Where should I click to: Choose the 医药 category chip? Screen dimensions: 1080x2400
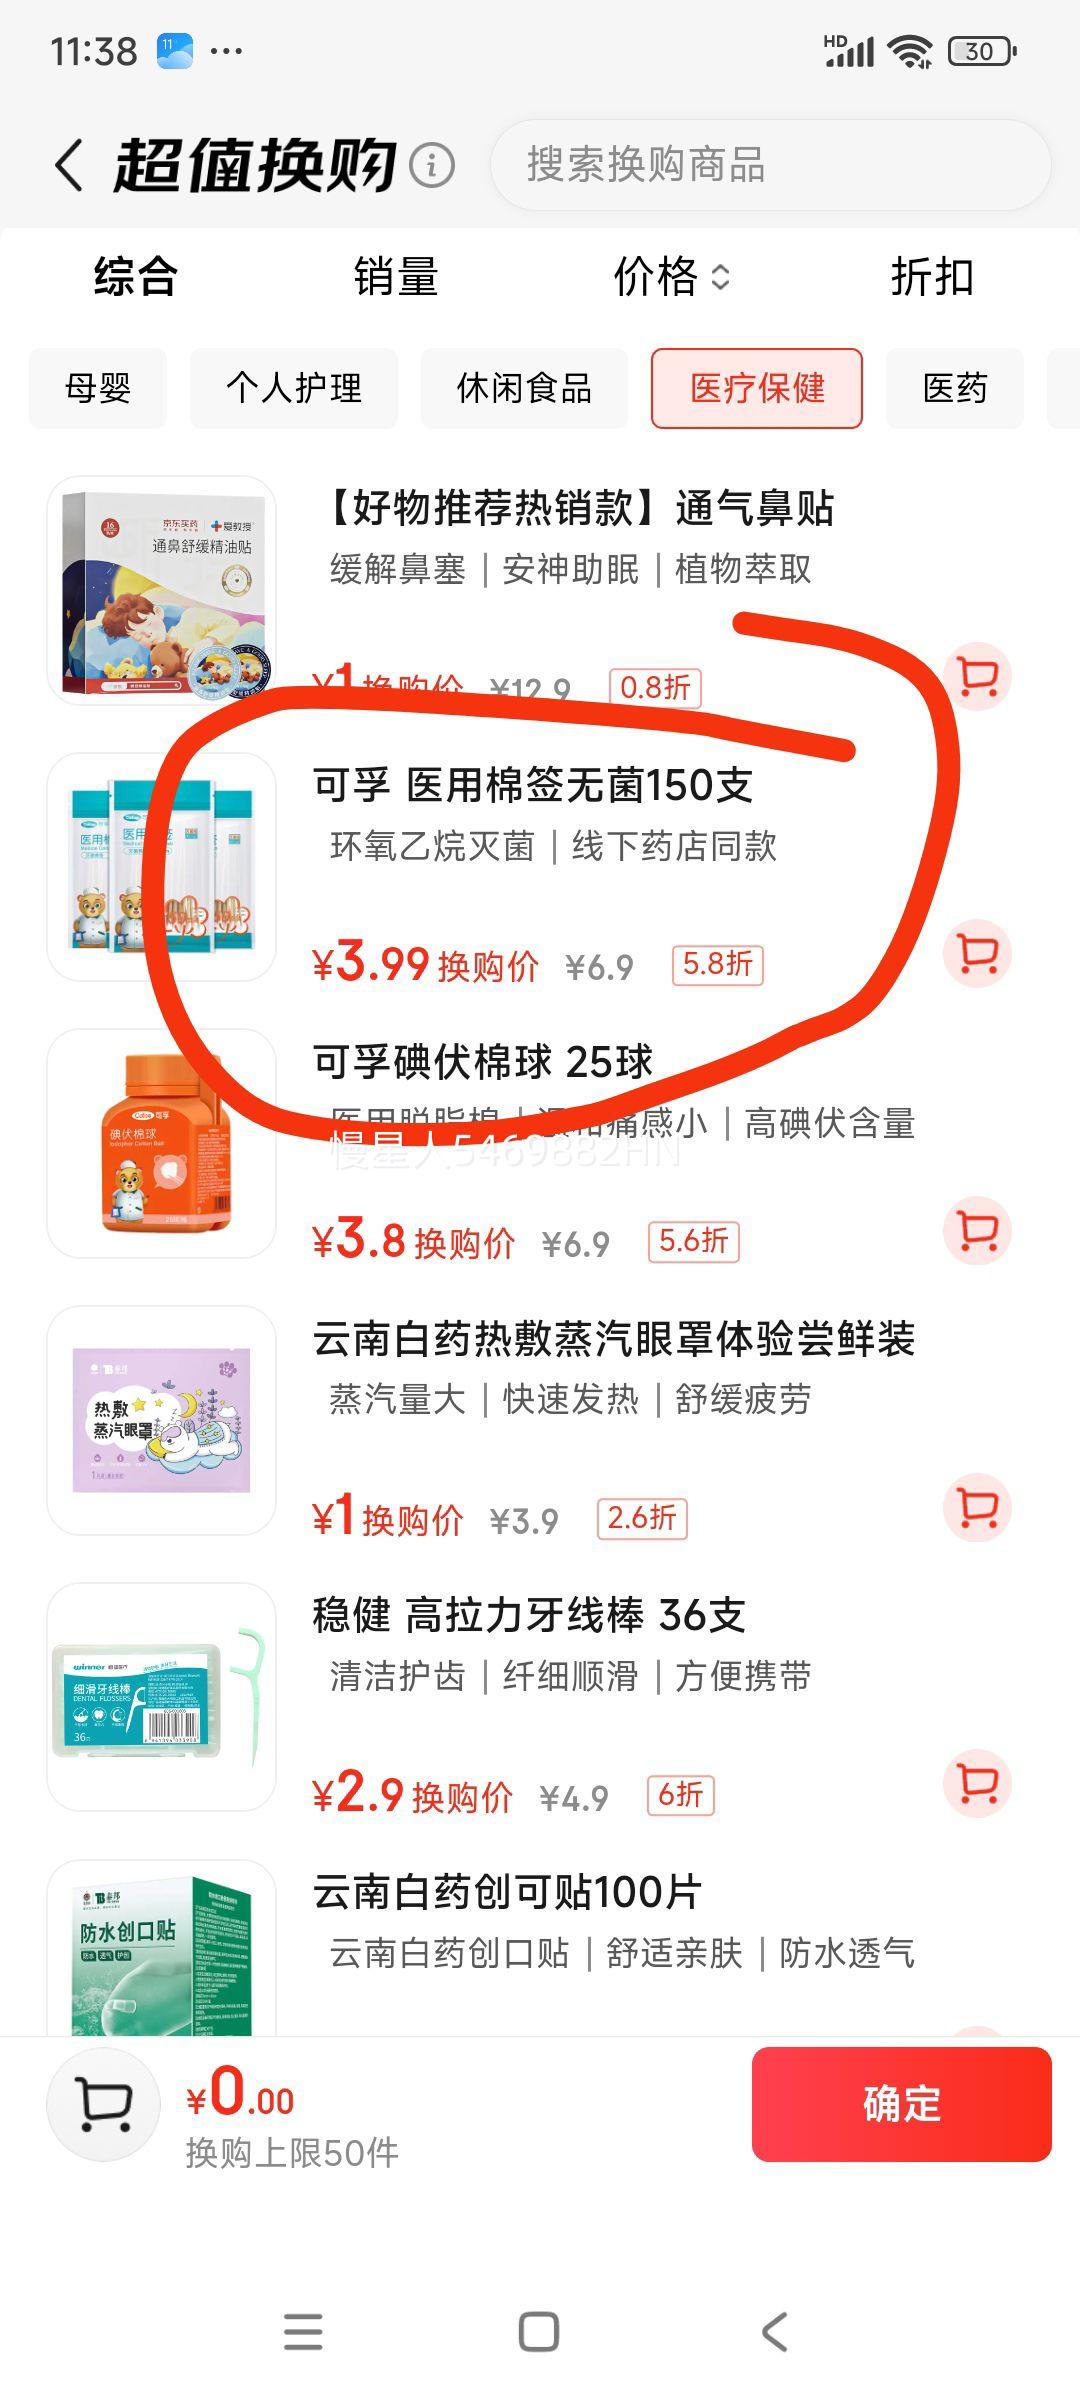[x=955, y=388]
